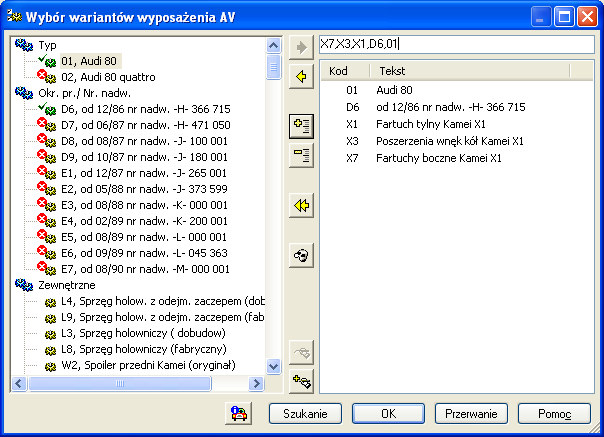This screenshot has height=437, width=604.
Task: Confirm with the OK button
Action: click(x=388, y=413)
